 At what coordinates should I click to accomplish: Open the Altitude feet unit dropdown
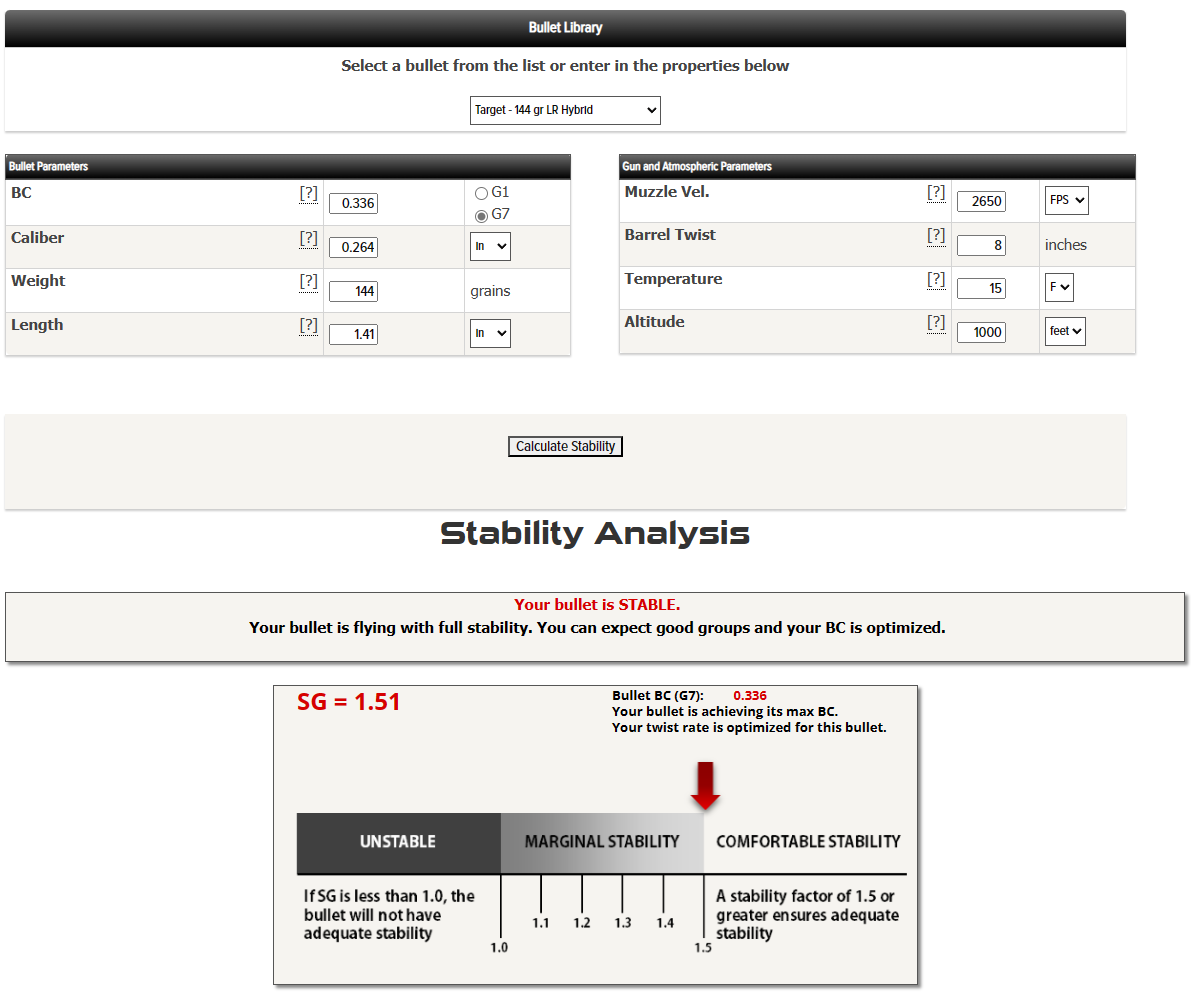point(1065,331)
